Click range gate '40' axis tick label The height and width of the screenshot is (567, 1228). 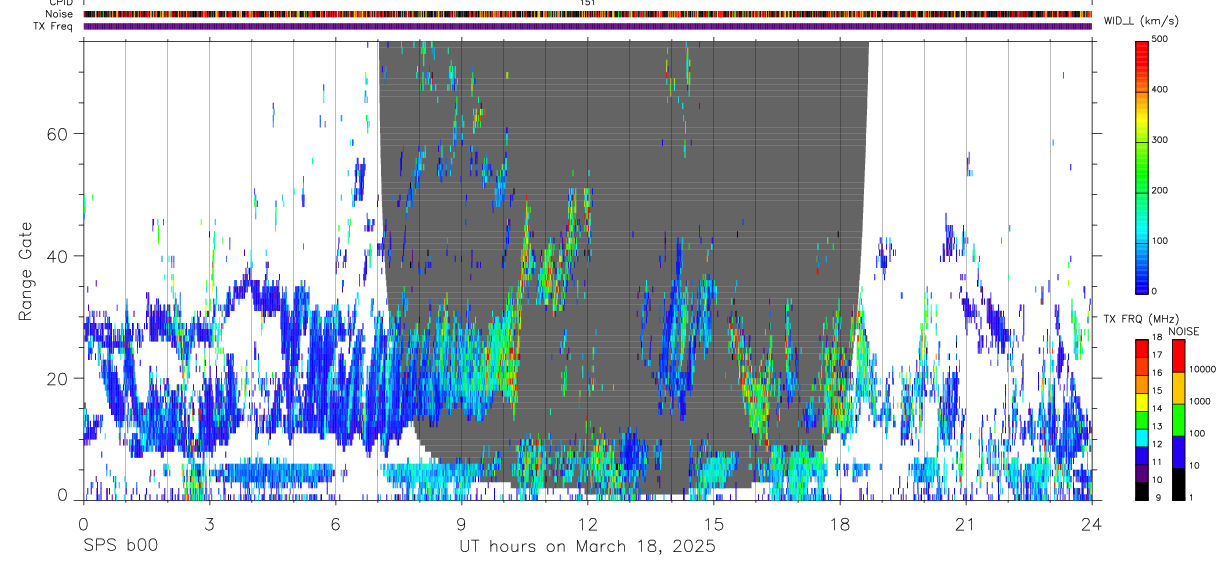[58, 256]
